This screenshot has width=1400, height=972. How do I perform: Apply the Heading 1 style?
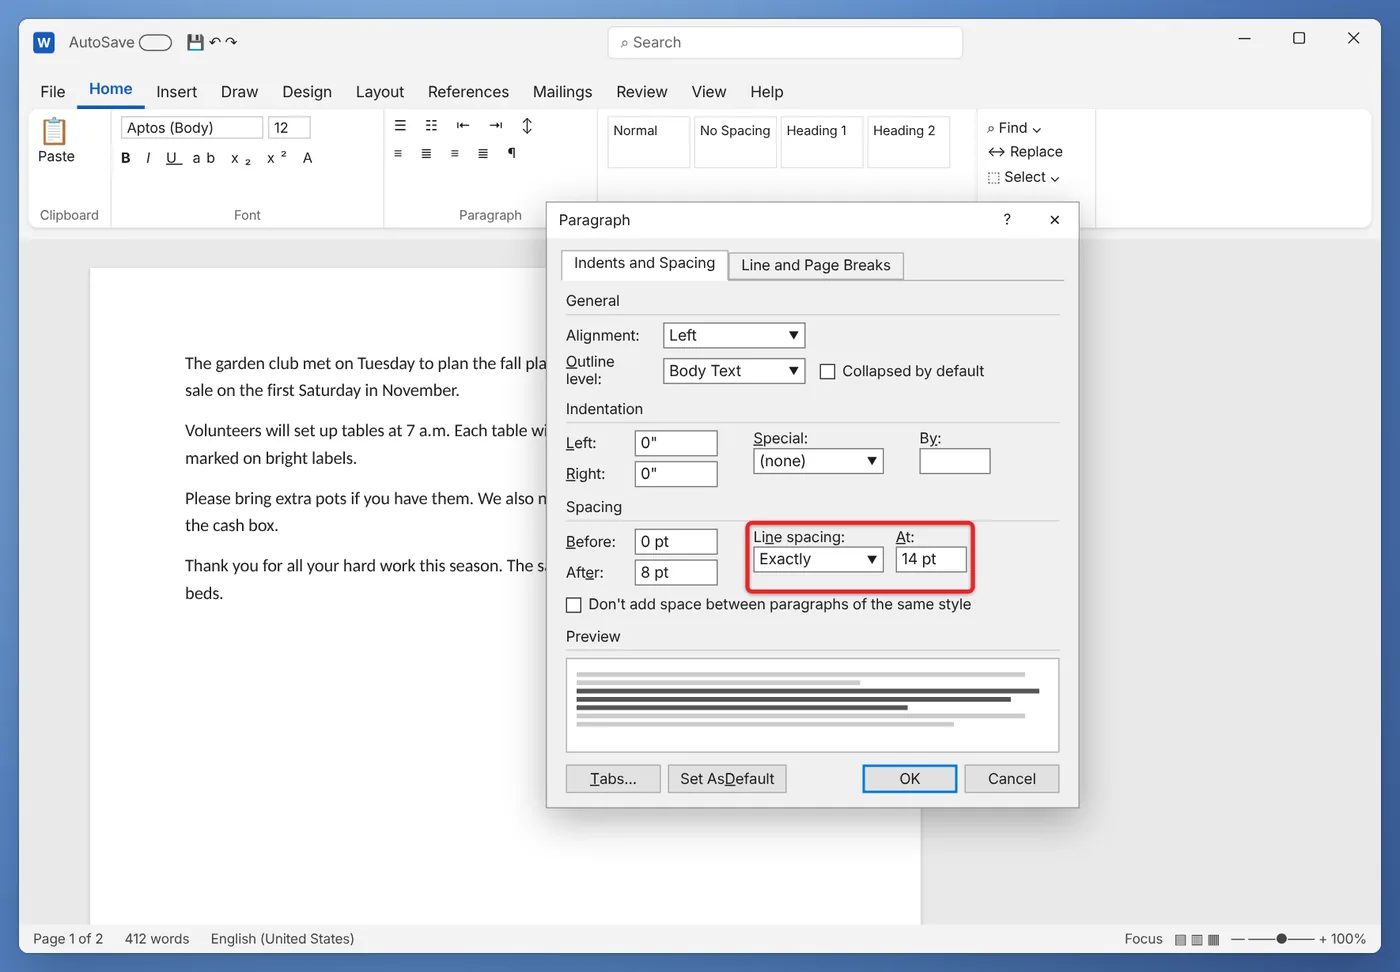pyautogui.click(x=821, y=142)
